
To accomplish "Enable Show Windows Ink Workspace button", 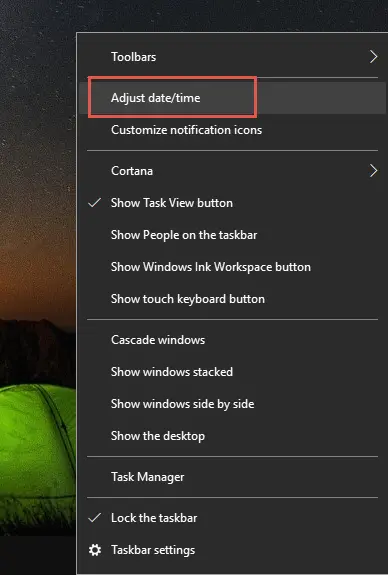I will coord(232,267).
